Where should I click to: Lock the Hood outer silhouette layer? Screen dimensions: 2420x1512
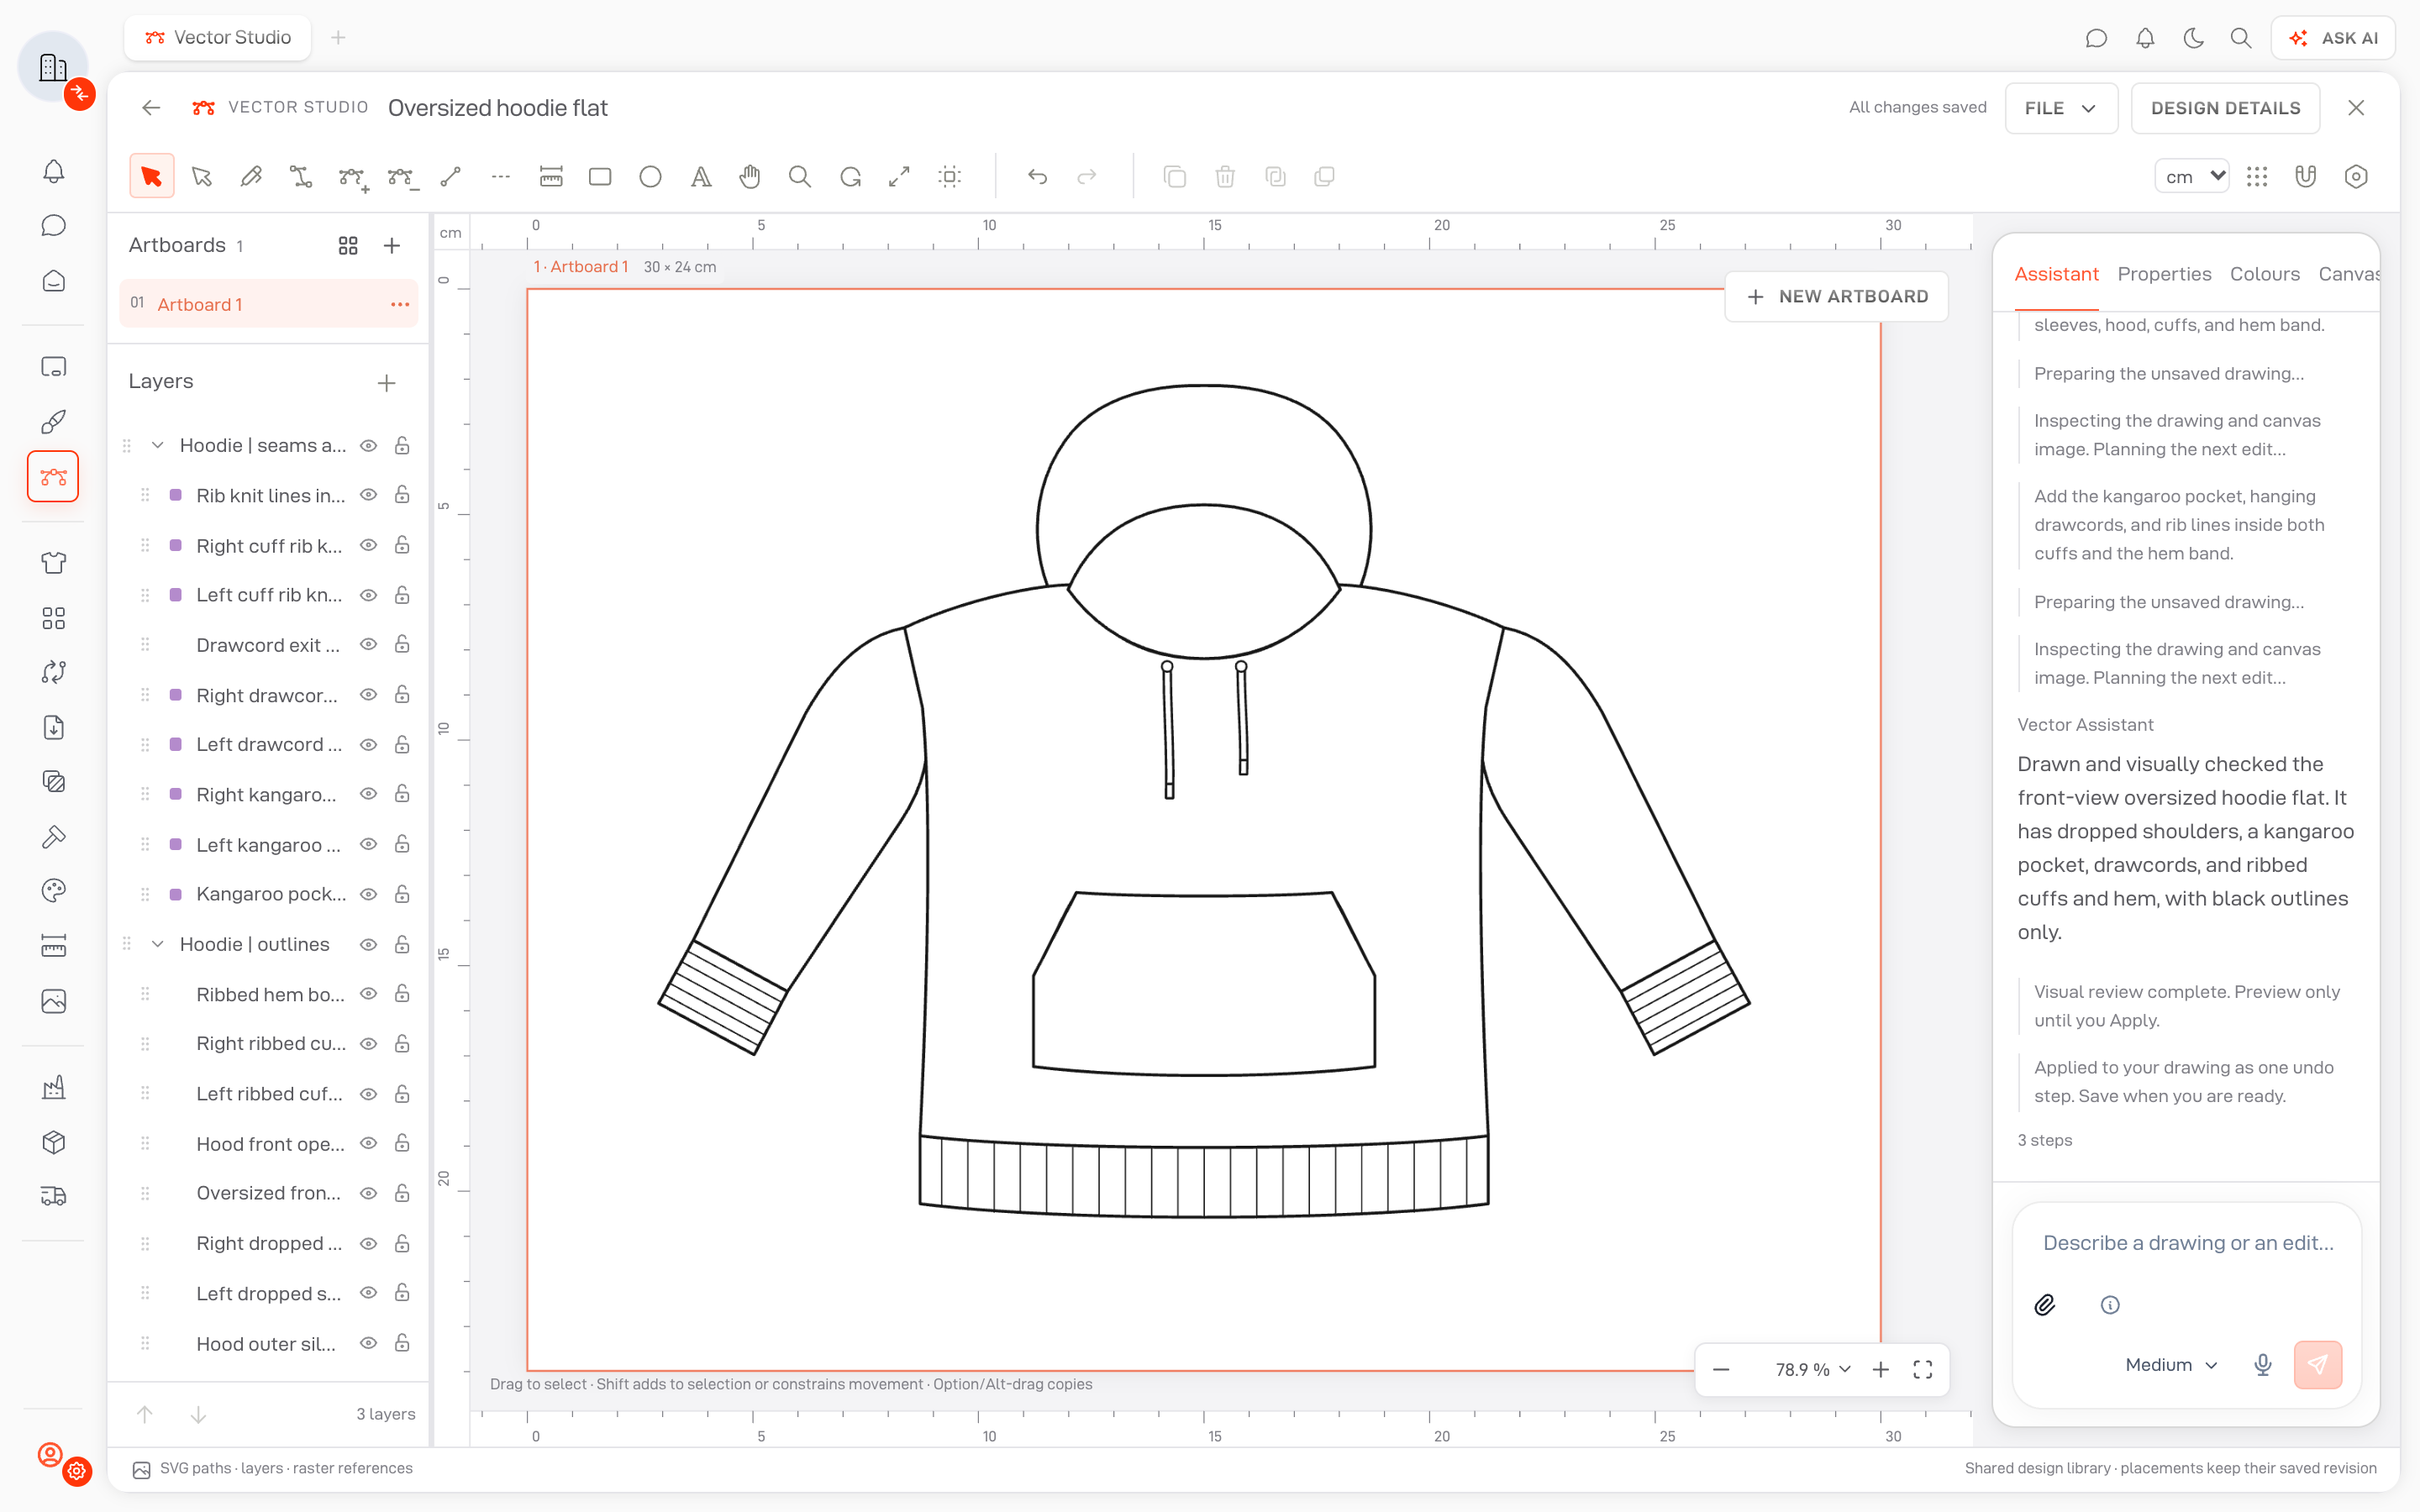coord(402,1343)
